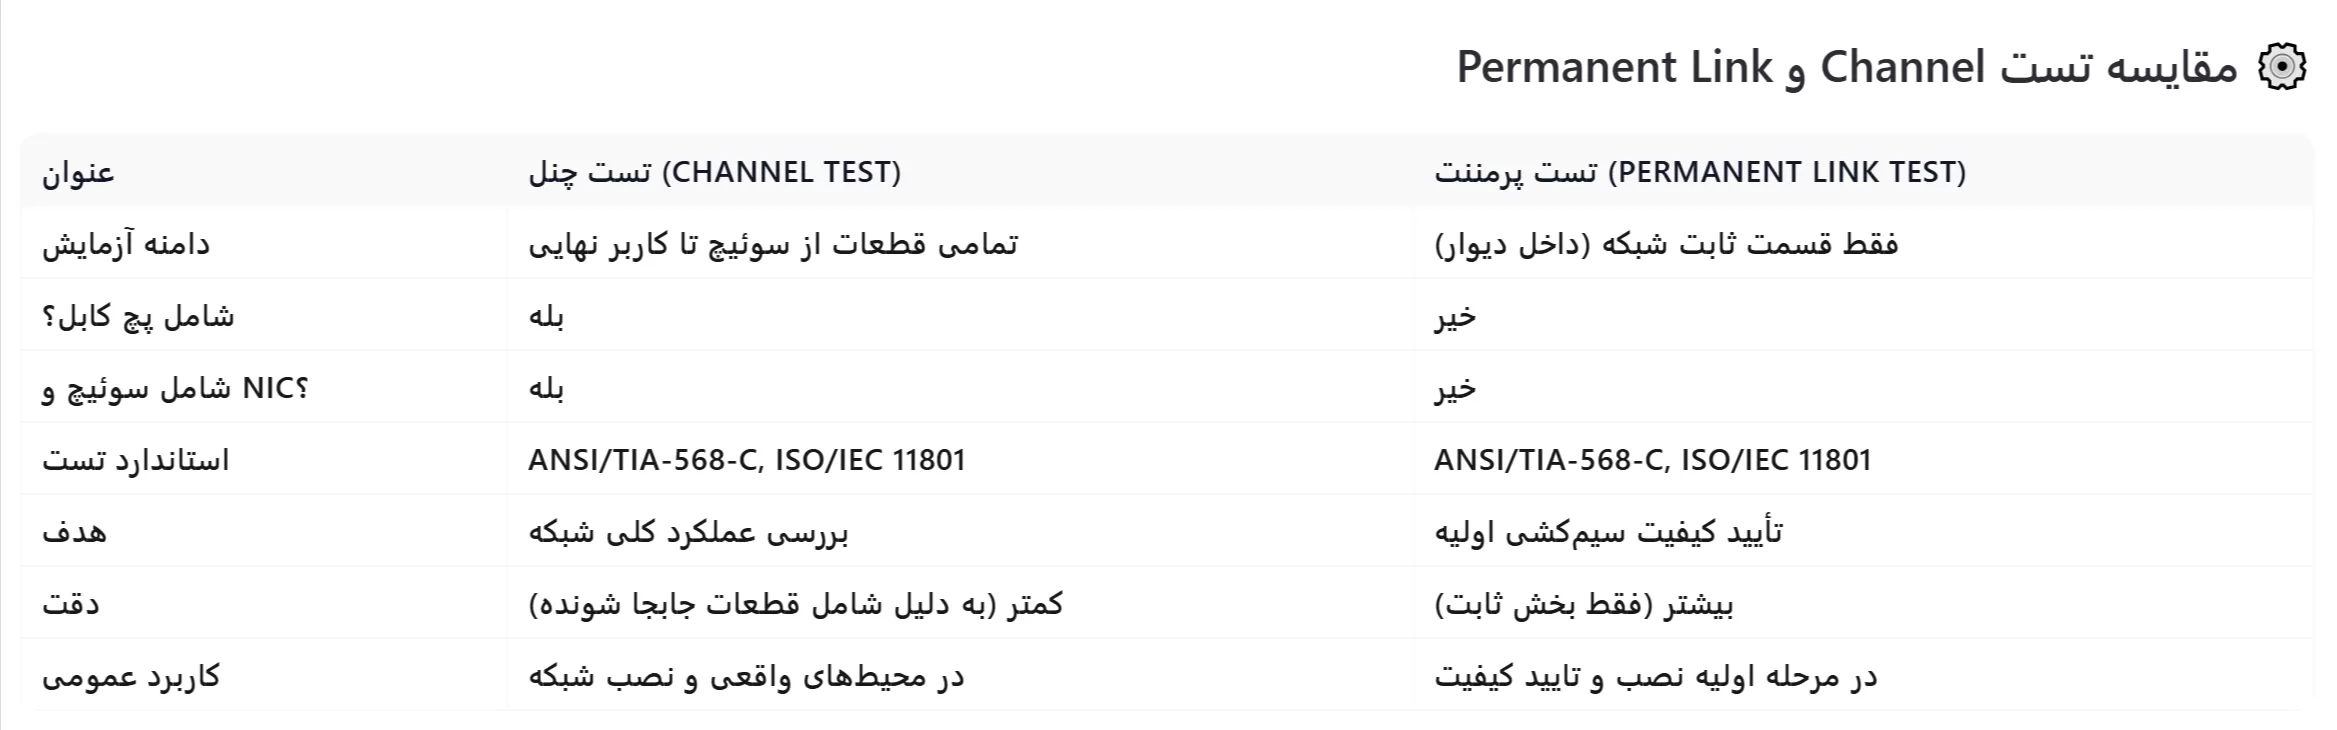Viewport: 2337px width, 730px height.
Task: Click the ANSI/TIA-568-C cell under Permanent Link Test
Action: click(x=1652, y=460)
